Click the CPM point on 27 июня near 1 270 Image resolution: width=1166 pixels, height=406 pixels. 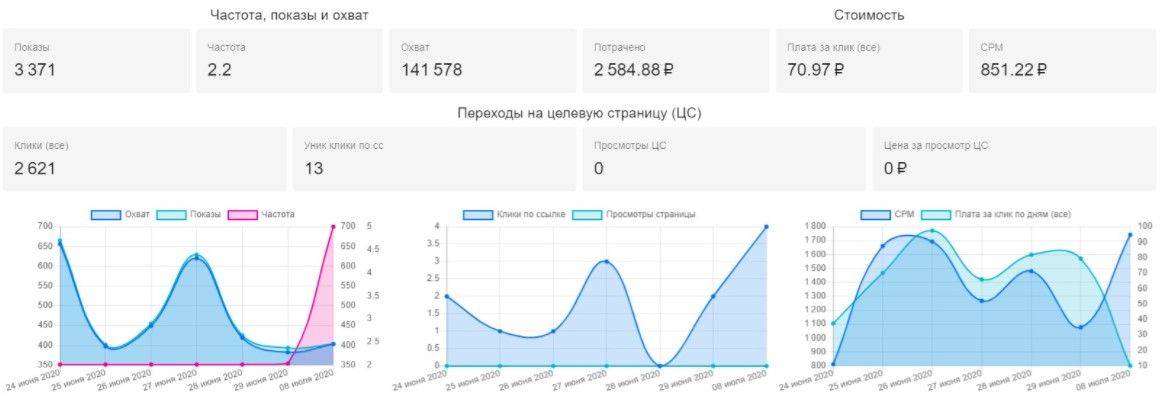[982, 300]
